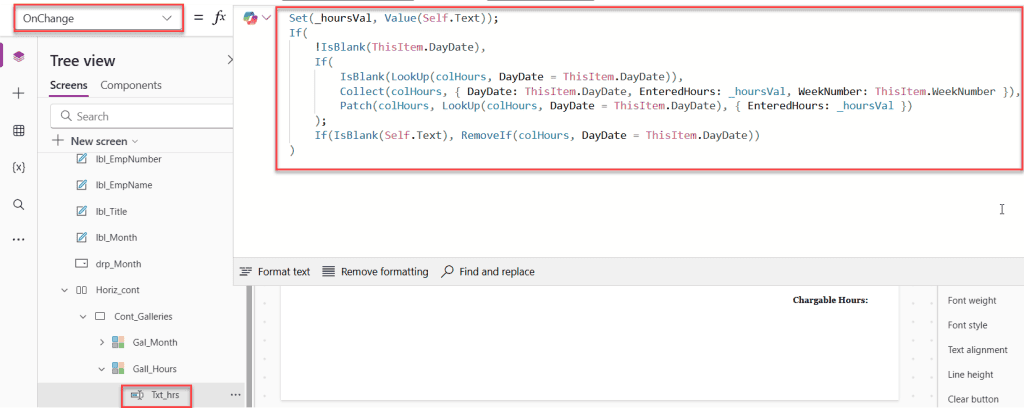The image size is (1024, 408).
Task: Select the Line height property
Action: click(x=970, y=375)
